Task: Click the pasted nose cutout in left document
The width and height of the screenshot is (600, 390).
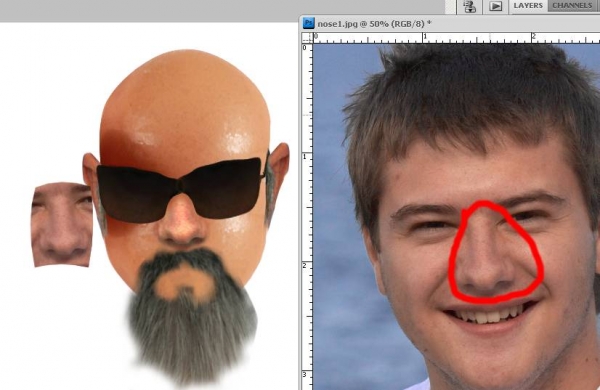Action: (62, 224)
